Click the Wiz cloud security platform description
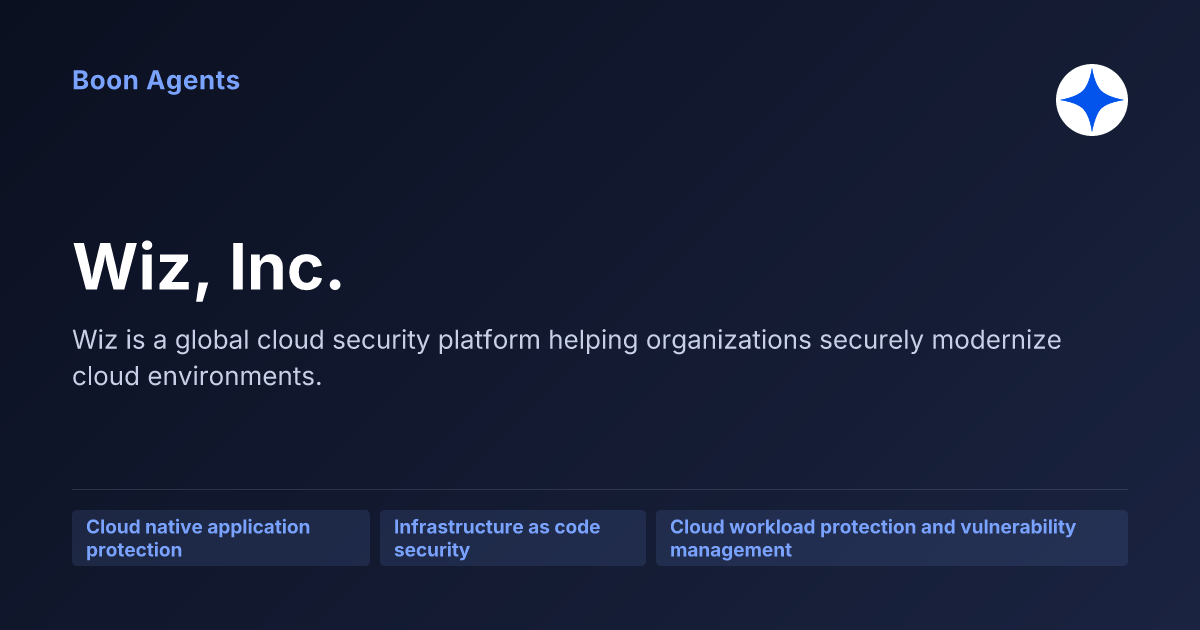This screenshot has width=1200, height=630. [567, 359]
